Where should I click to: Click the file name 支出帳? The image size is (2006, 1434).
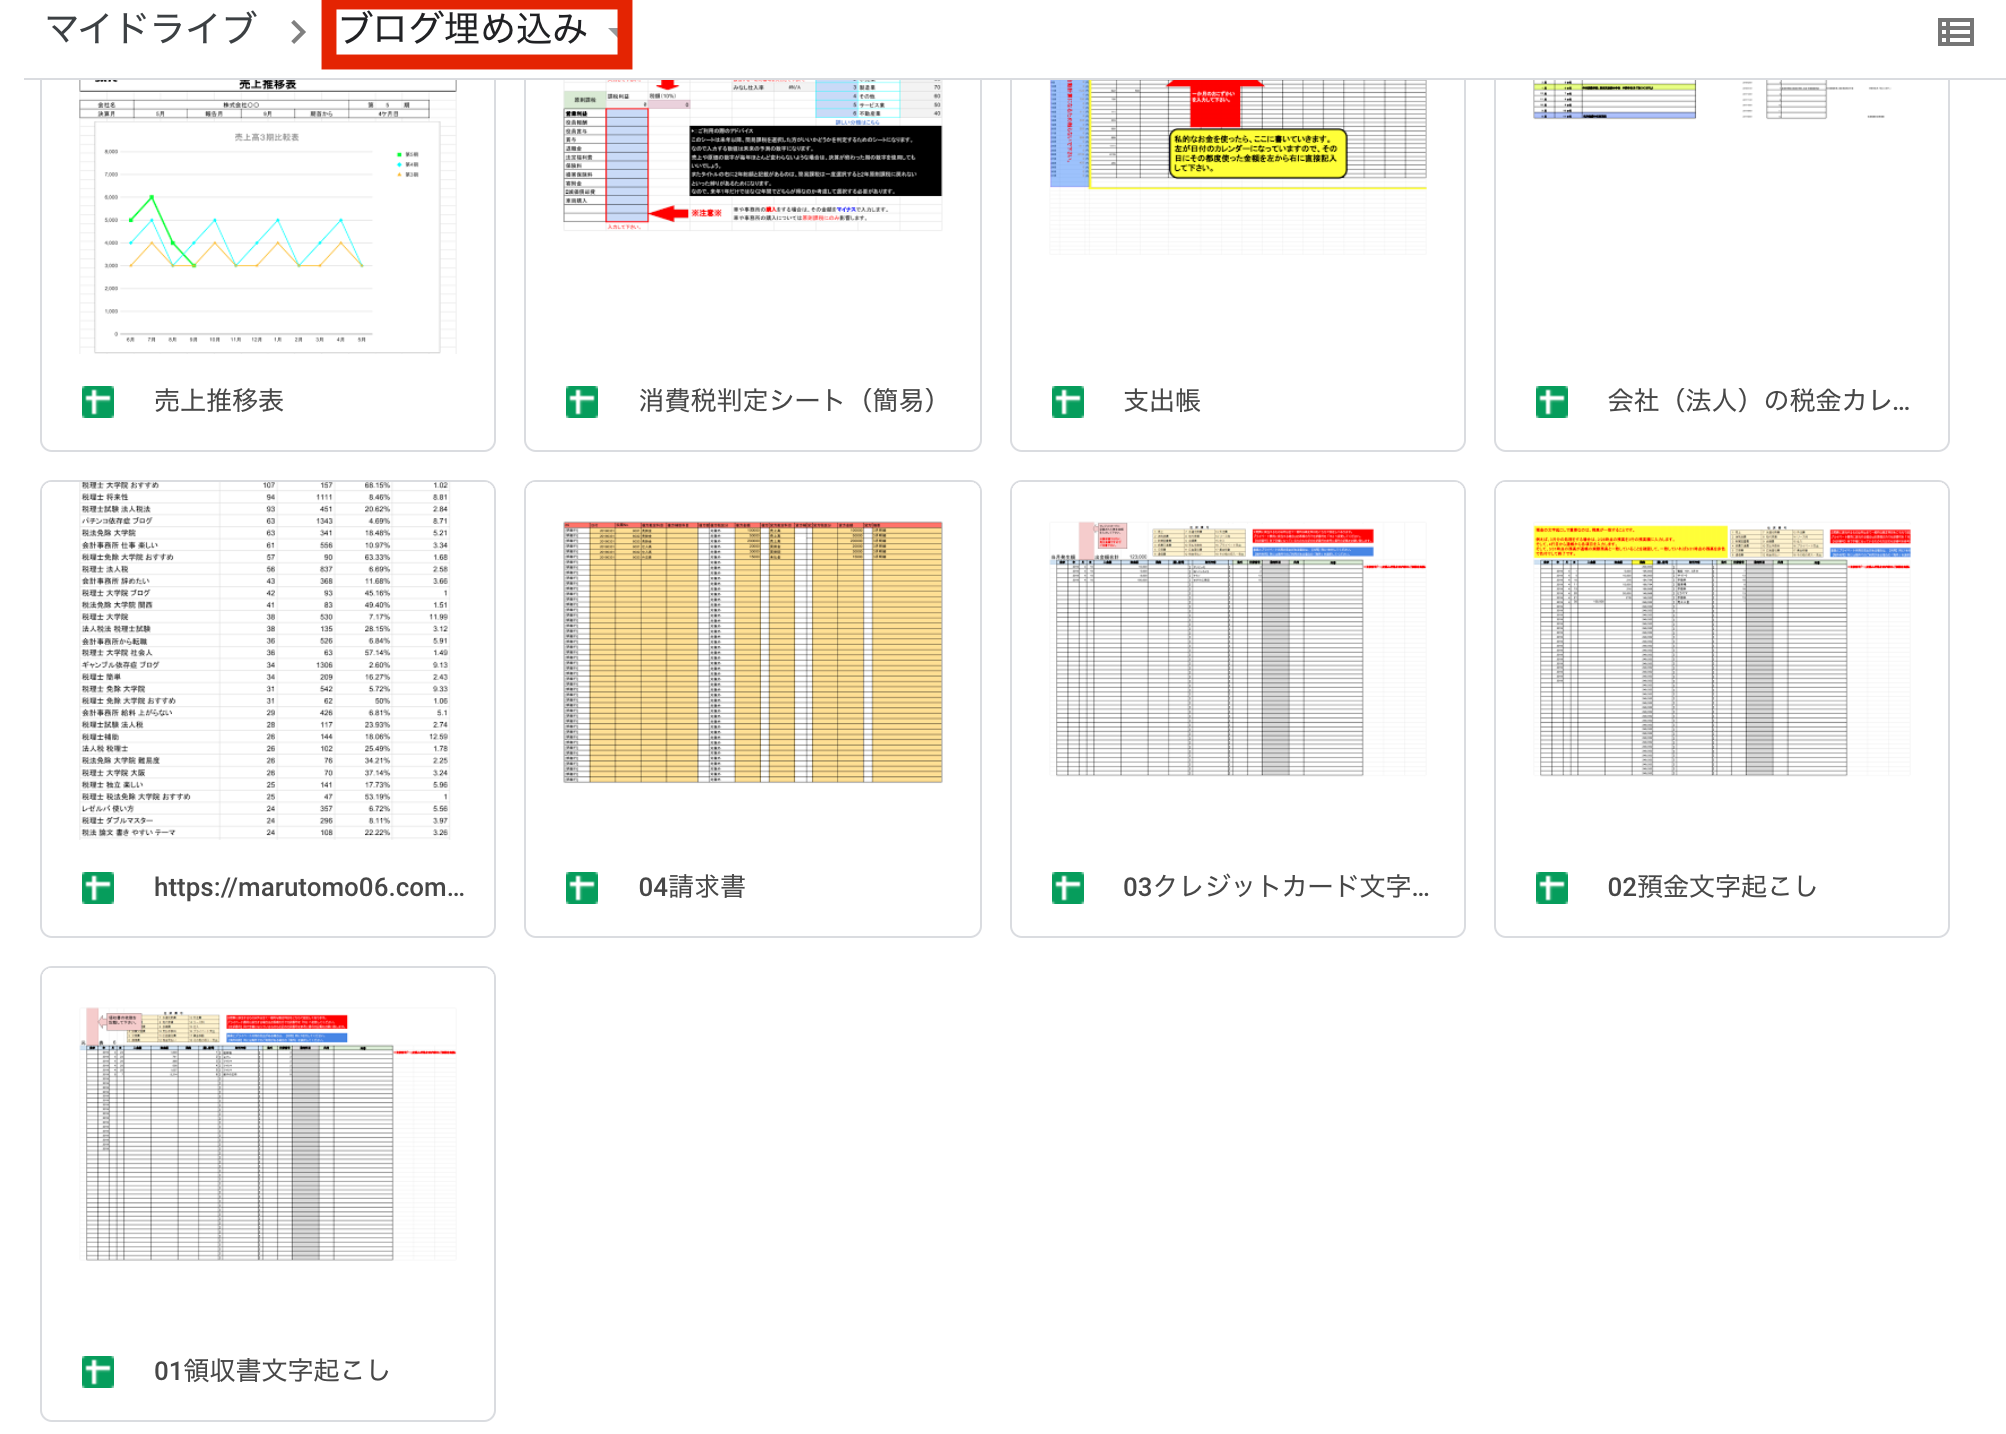[x=1162, y=401]
